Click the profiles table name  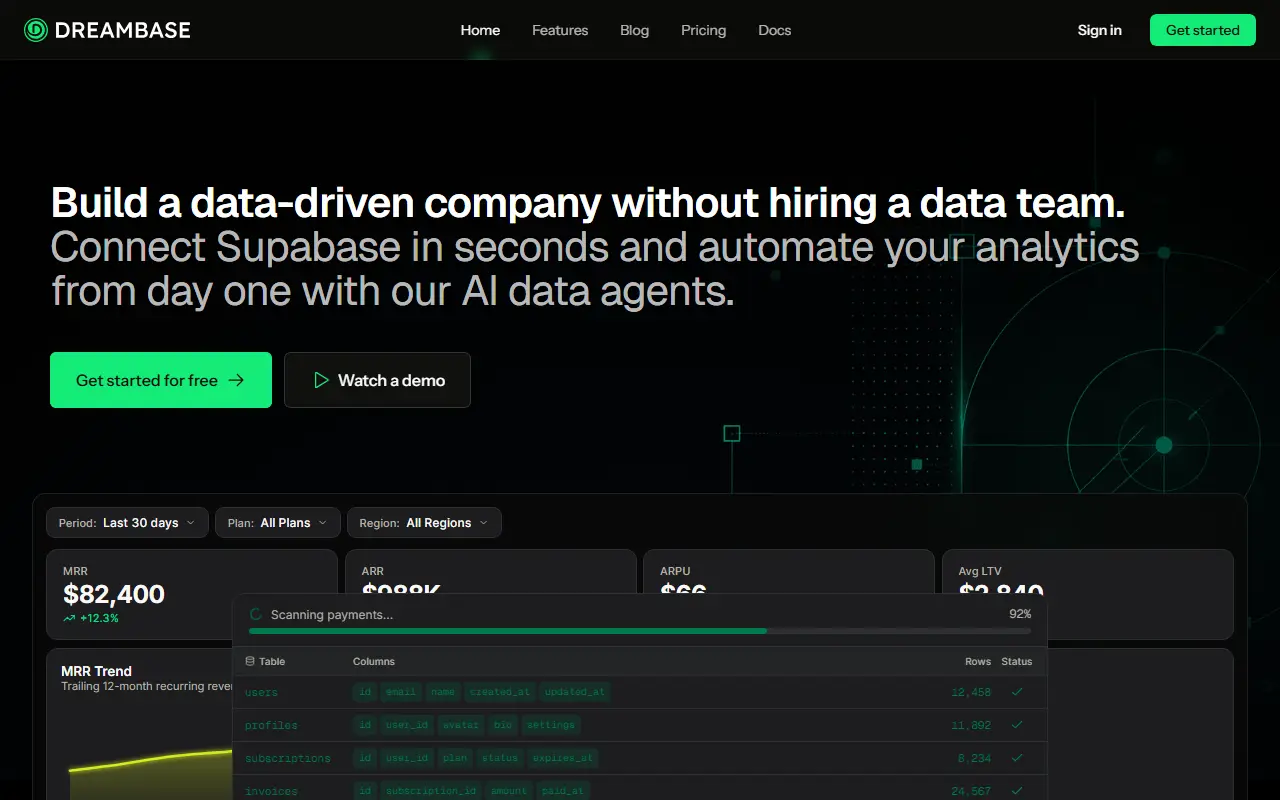click(271, 725)
